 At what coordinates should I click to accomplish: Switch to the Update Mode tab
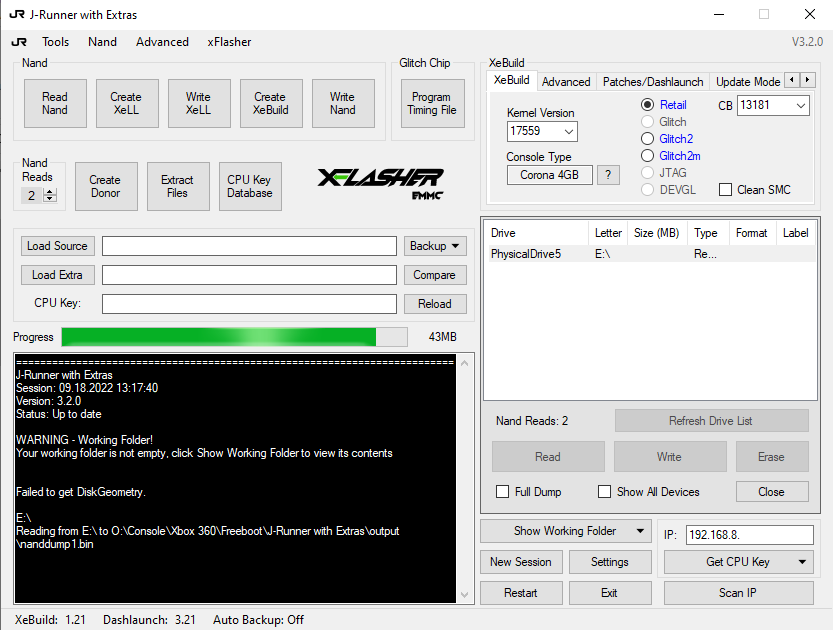(x=748, y=82)
